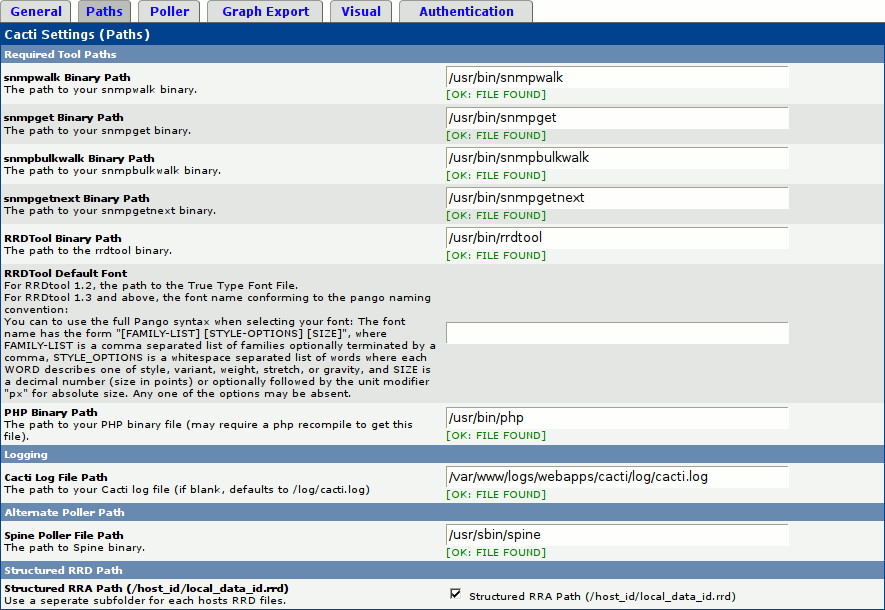Screen dimensions: 885x610
Task: Click the 'RRDTool Default Font' label
Action: coord(65,273)
